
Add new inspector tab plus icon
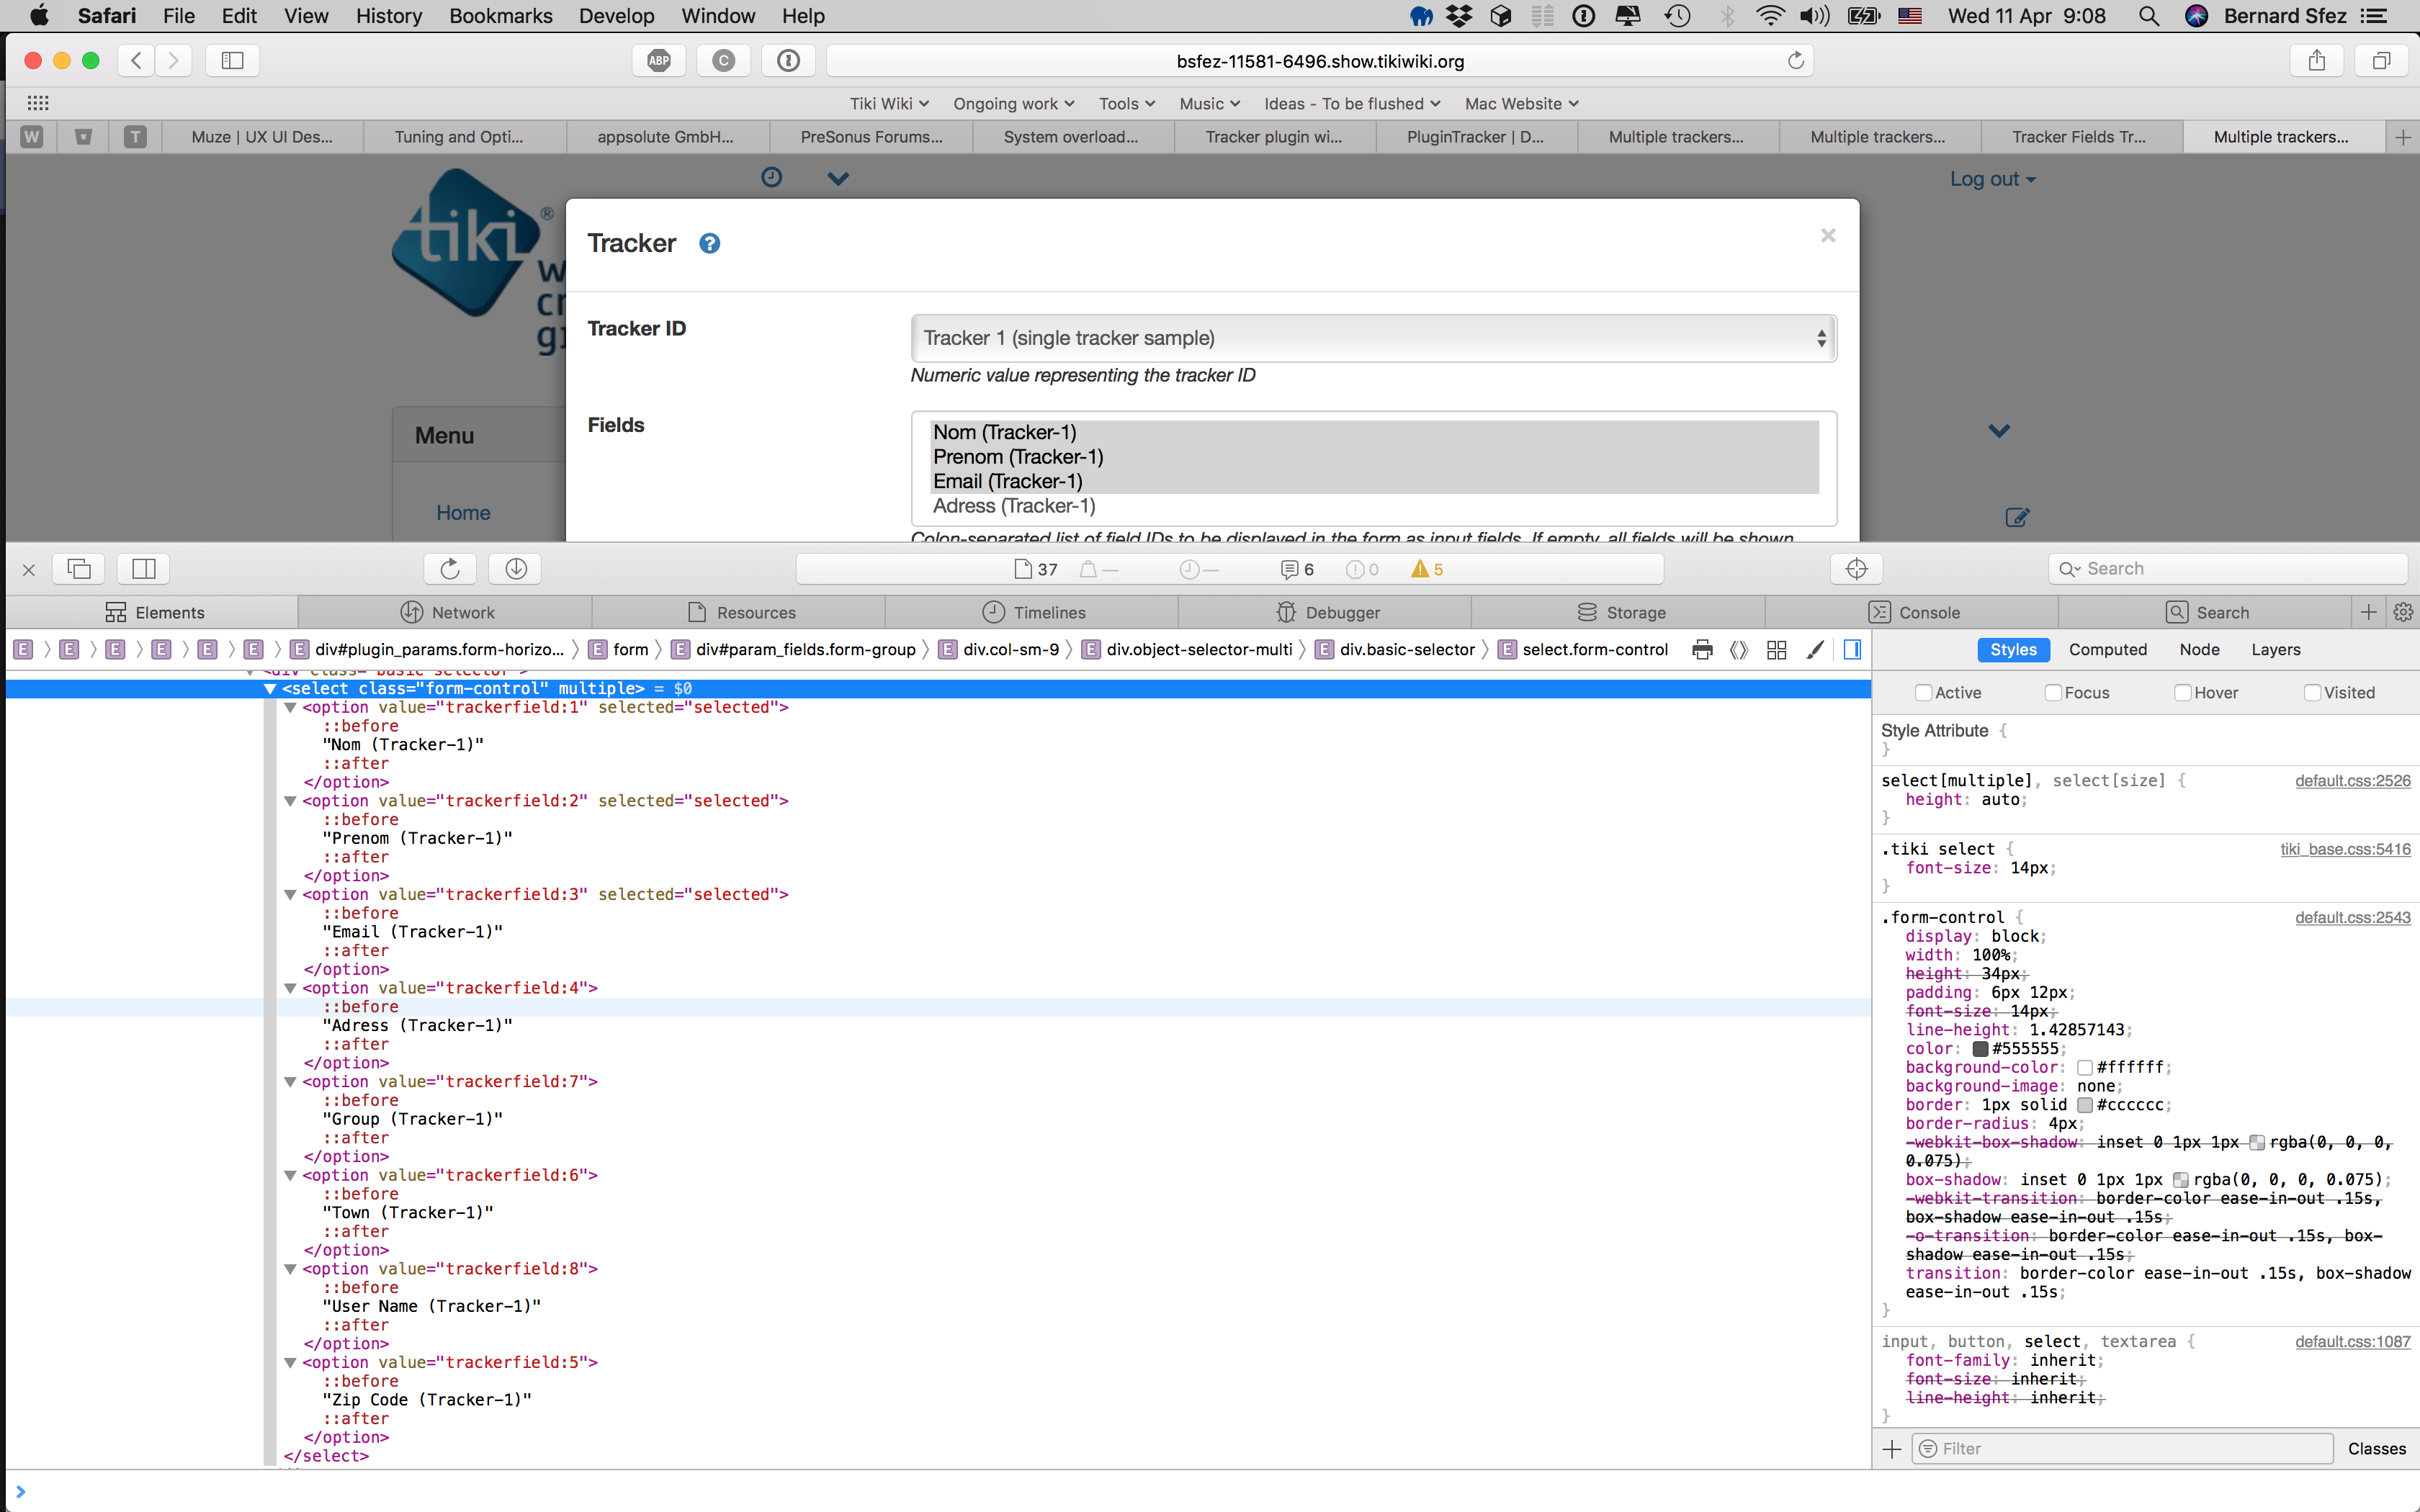[2368, 612]
